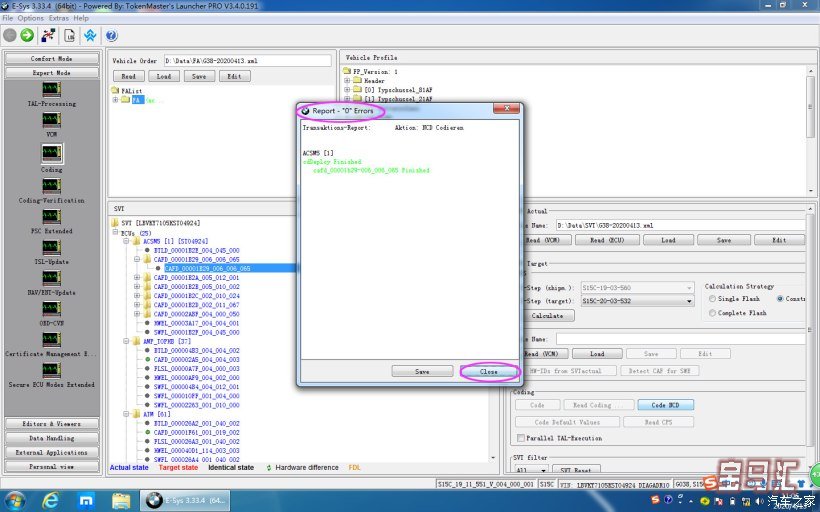Click the connect/disconnect plug toolbar icon
Image resolution: width=820 pixels, height=512 pixels.
click(49, 35)
